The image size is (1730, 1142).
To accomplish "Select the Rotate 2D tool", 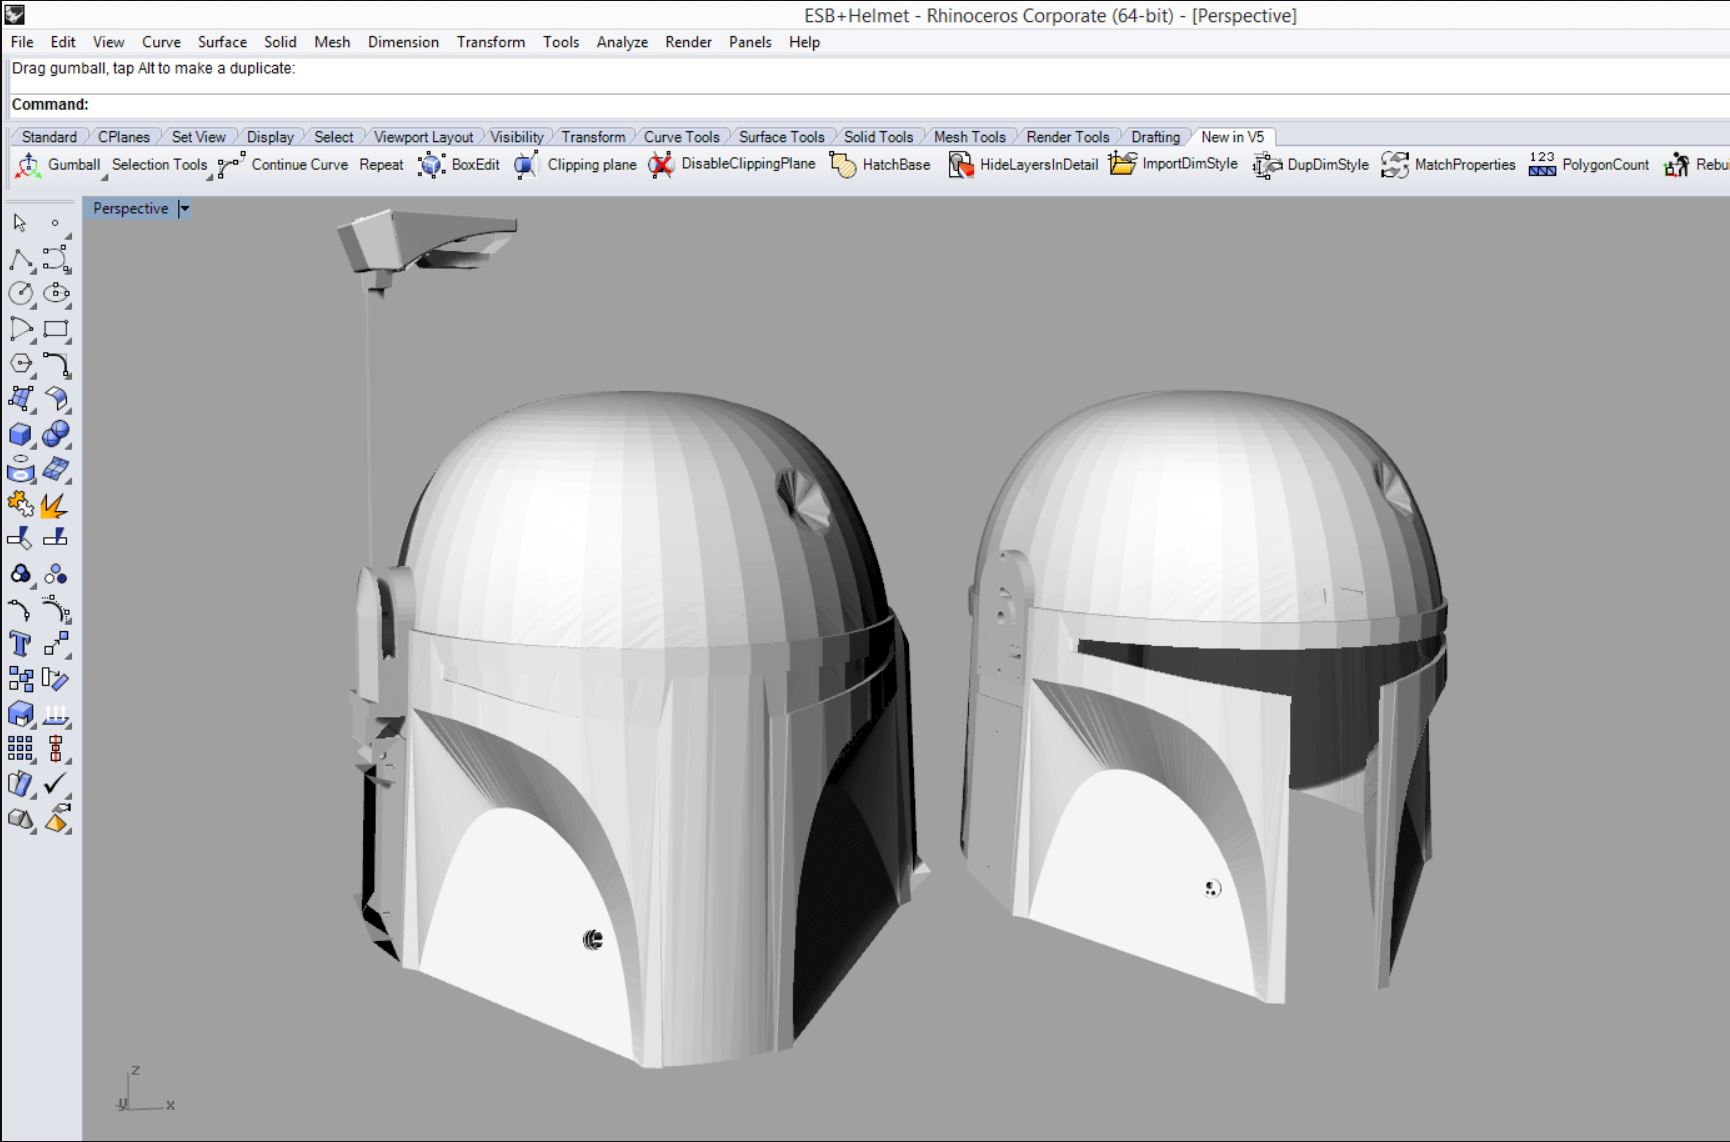I will 56,680.
